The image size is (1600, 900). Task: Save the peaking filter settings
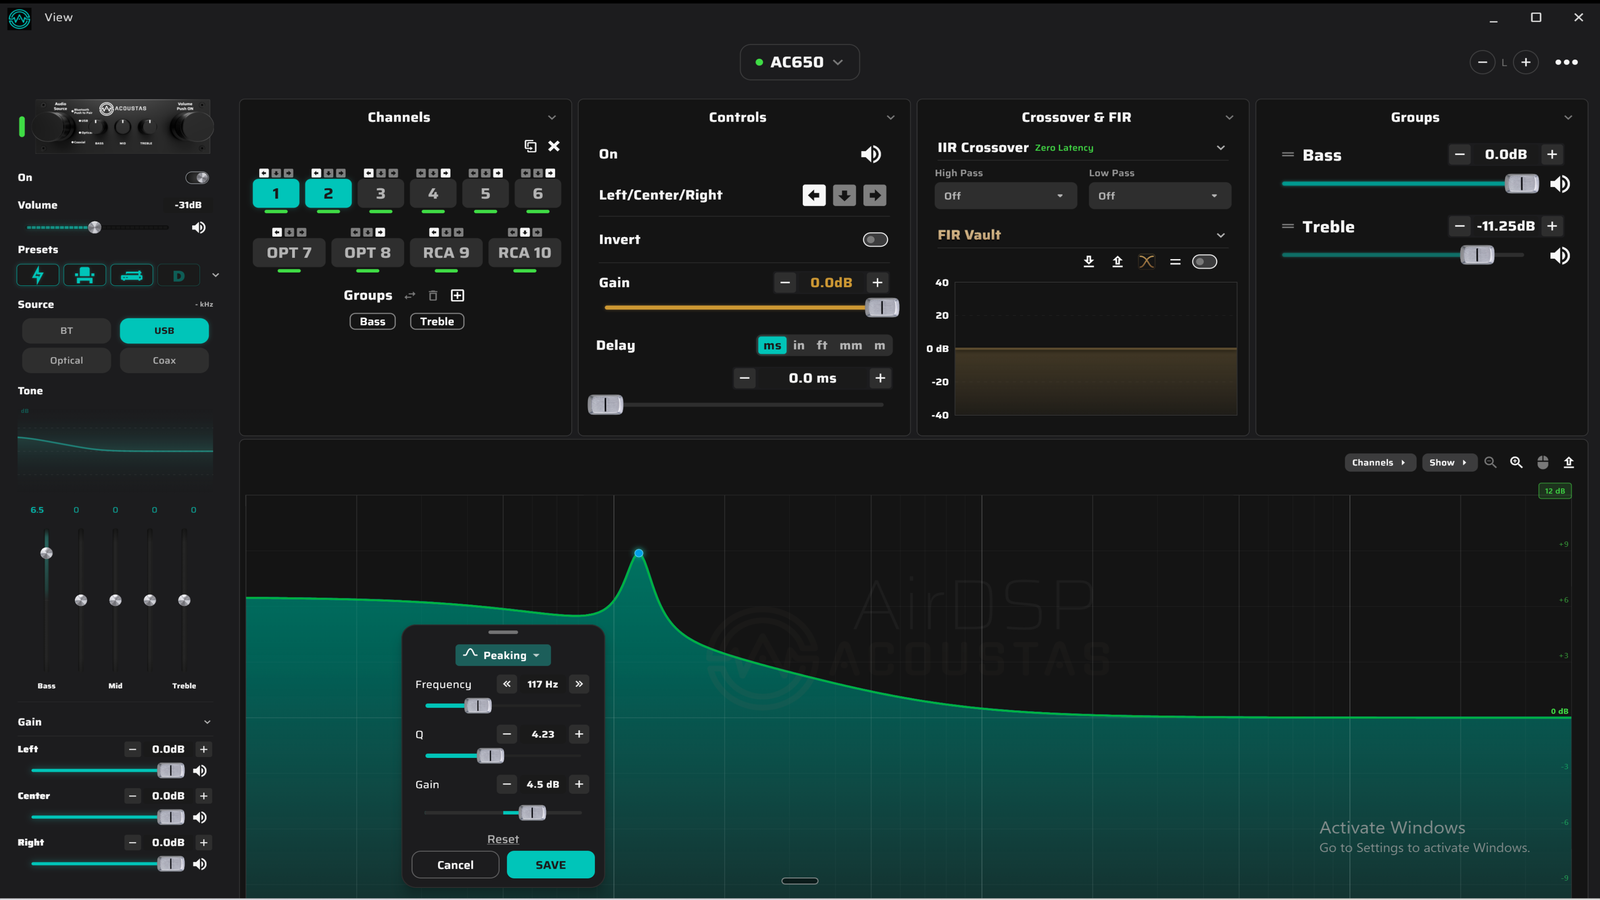coord(551,865)
